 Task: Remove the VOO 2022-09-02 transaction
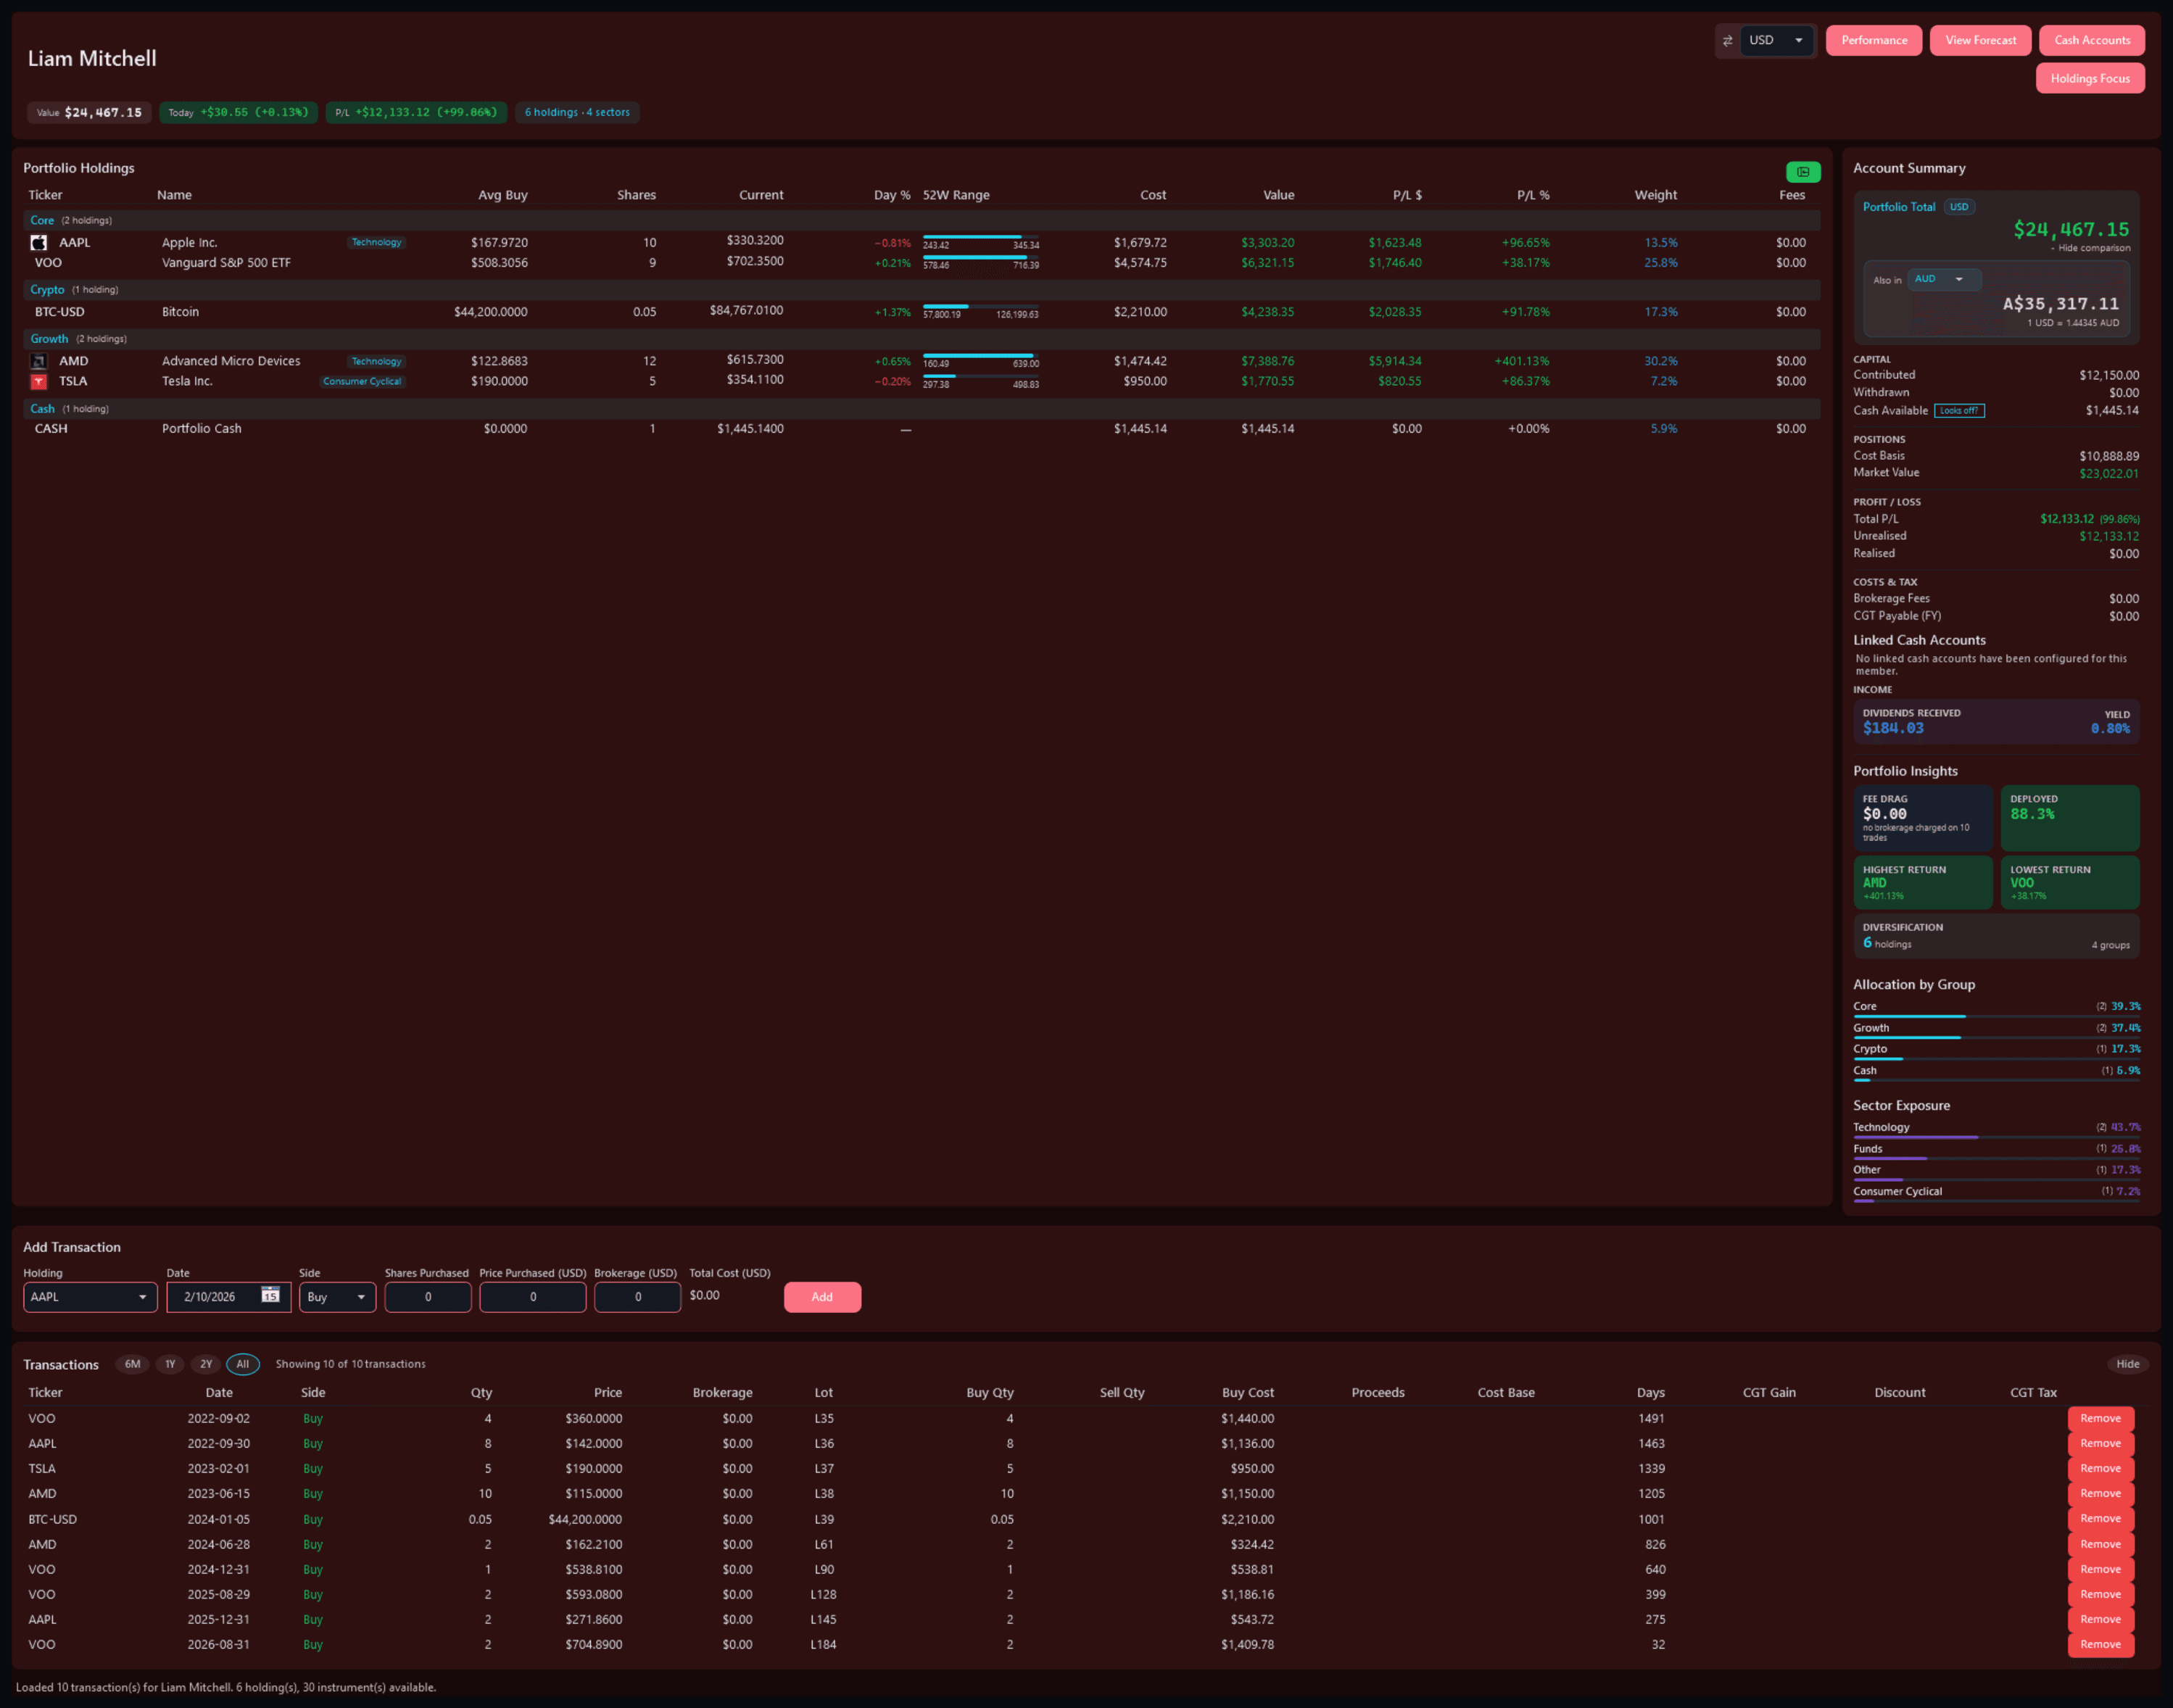click(x=2100, y=1419)
